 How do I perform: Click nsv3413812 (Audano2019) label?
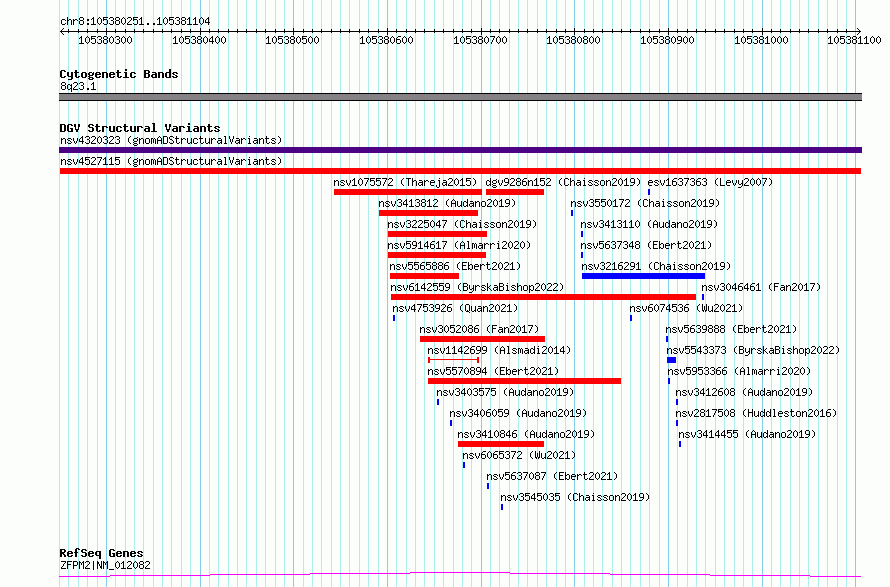(447, 203)
